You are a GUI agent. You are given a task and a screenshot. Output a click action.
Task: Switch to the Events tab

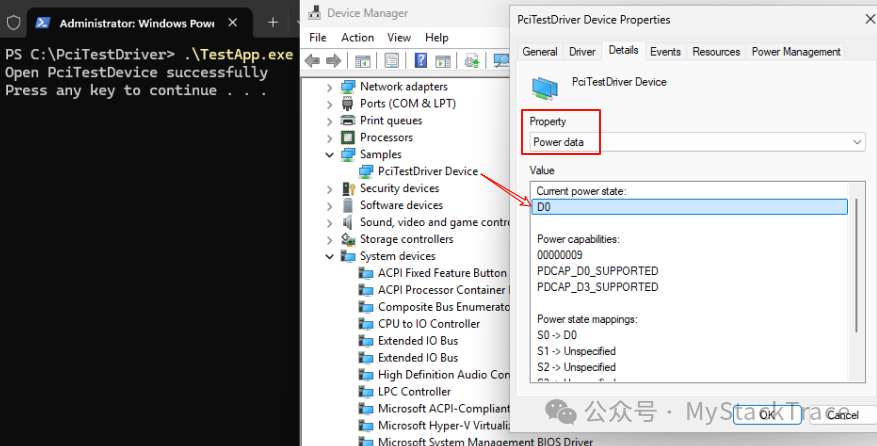(x=665, y=51)
